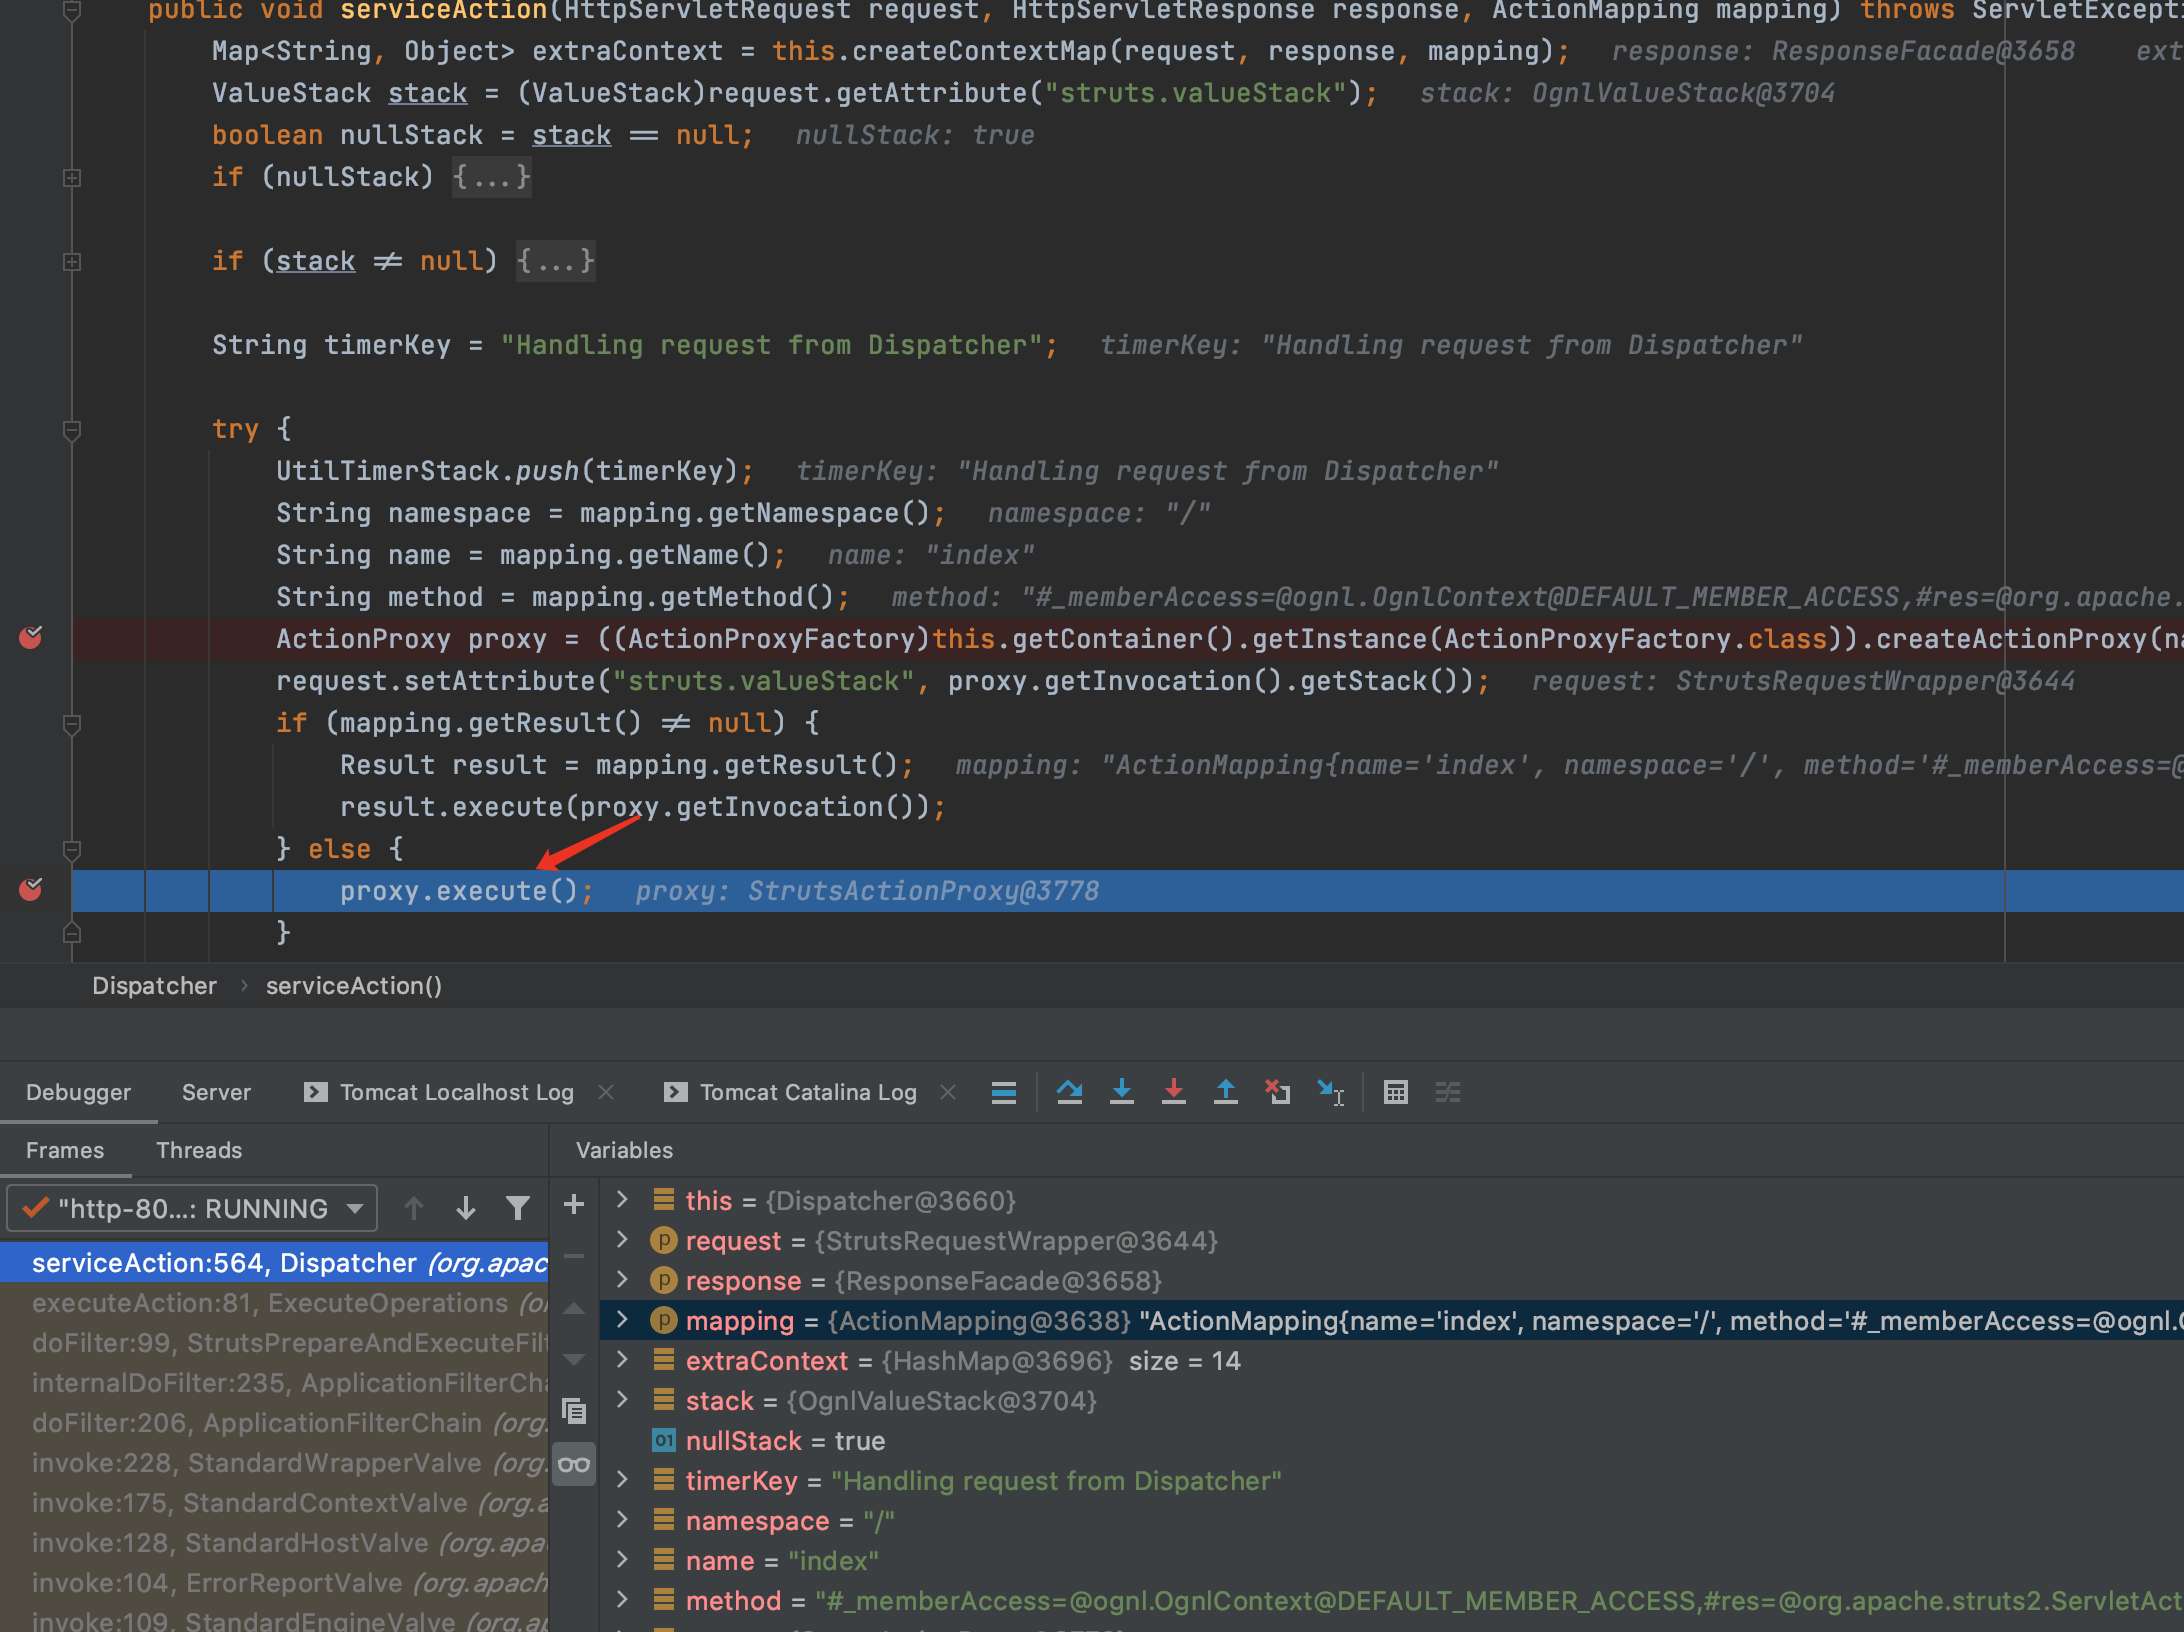Click the Step Over debugger icon

(x=1070, y=1092)
